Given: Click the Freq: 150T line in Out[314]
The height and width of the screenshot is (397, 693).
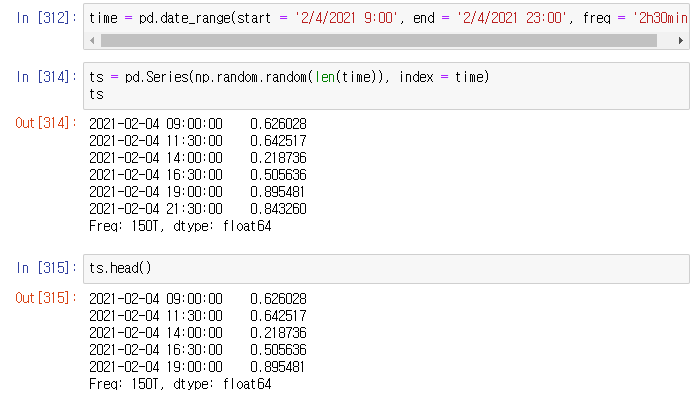Looking at the screenshot, I should coord(180,226).
